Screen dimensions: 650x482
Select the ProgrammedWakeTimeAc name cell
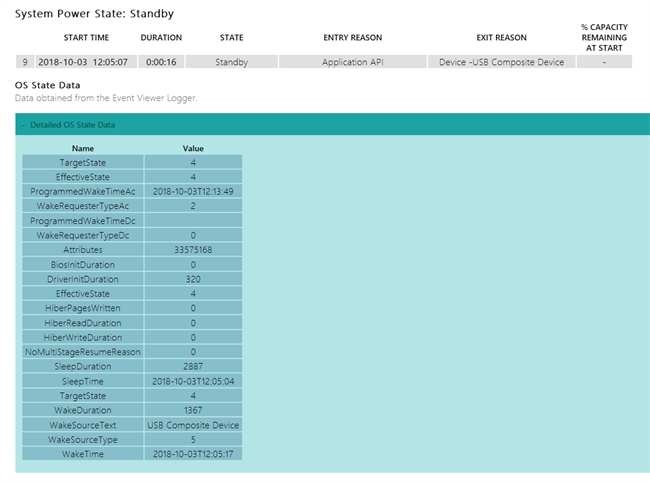point(83,191)
